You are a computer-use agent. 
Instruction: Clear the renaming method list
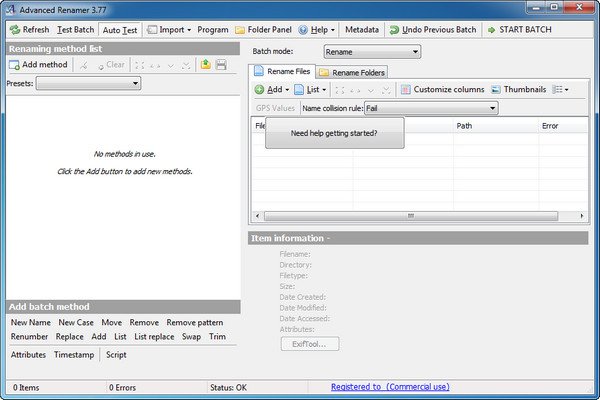111,65
